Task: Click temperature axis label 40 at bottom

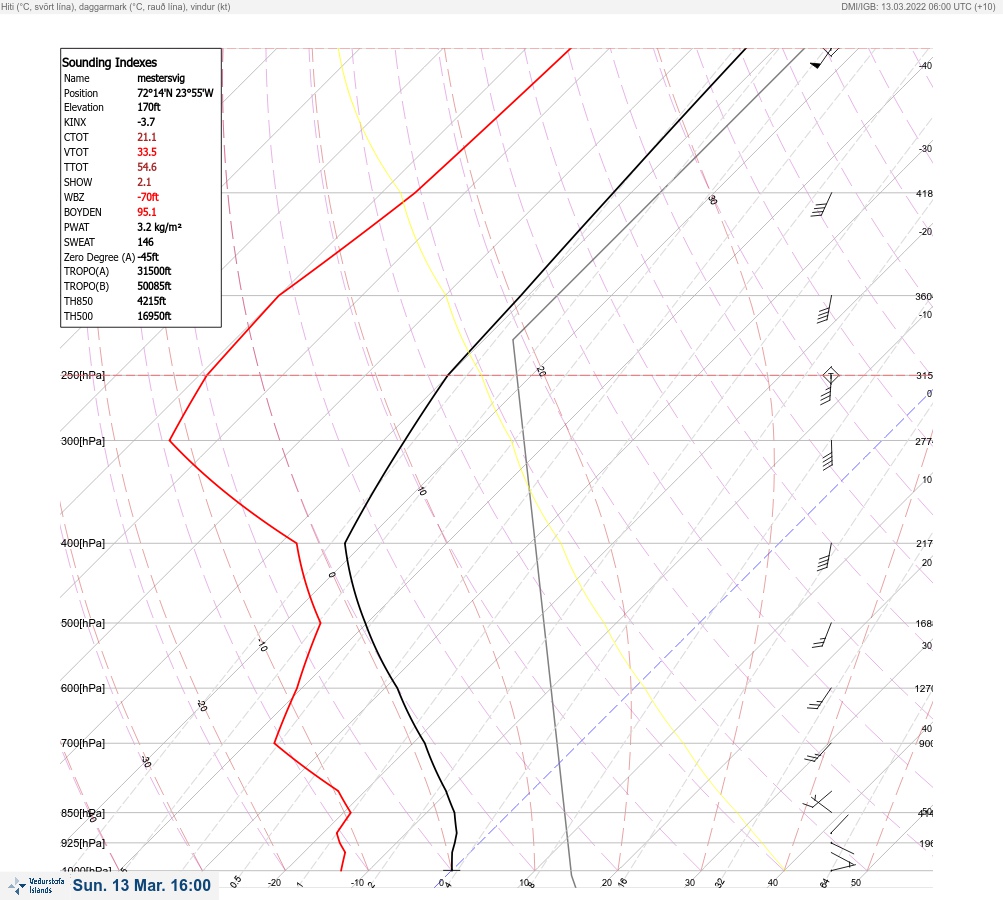Action: (773, 883)
